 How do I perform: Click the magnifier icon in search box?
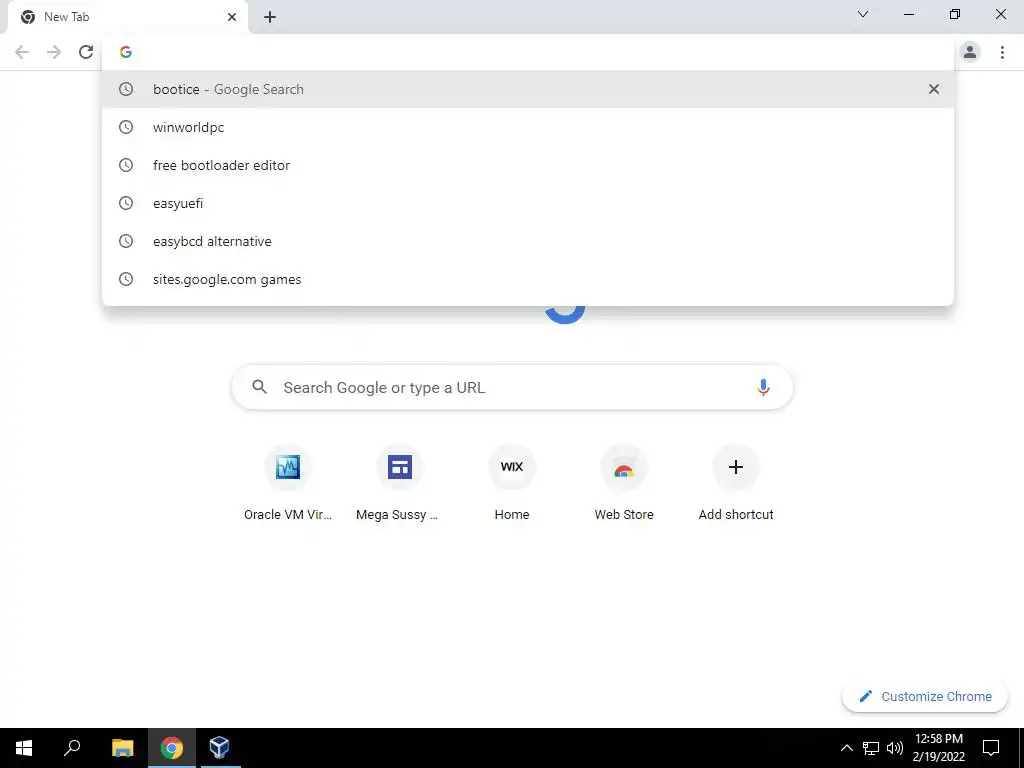click(259, 387)
